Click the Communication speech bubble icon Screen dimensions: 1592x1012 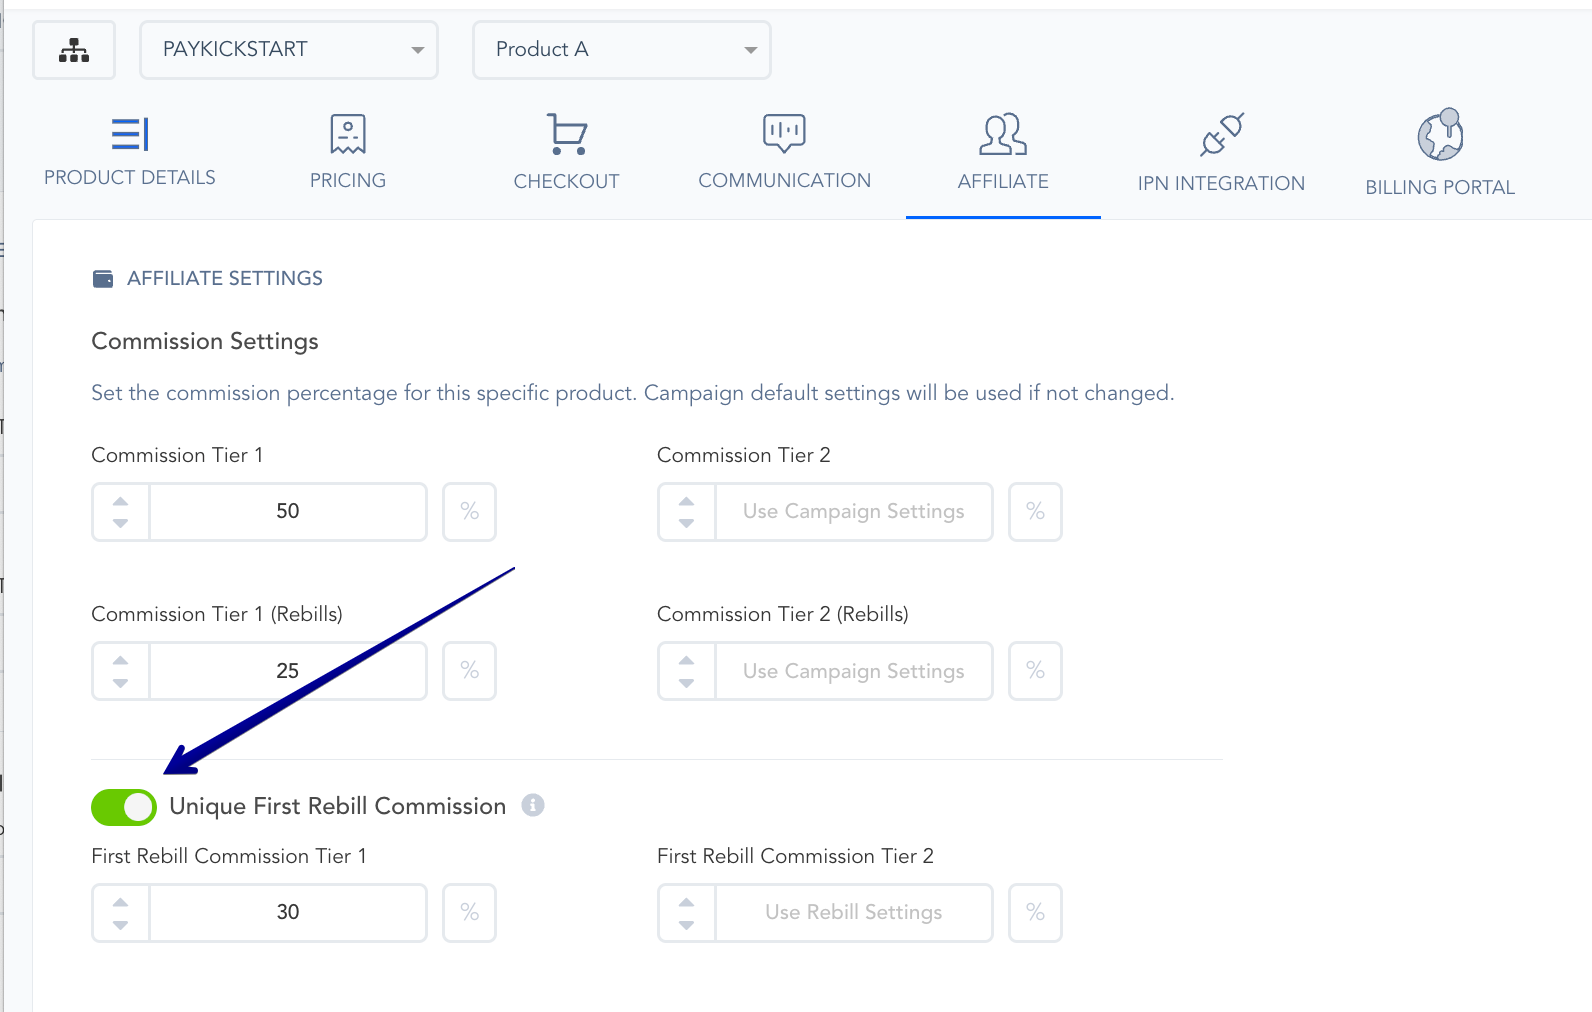pos(784,133)
